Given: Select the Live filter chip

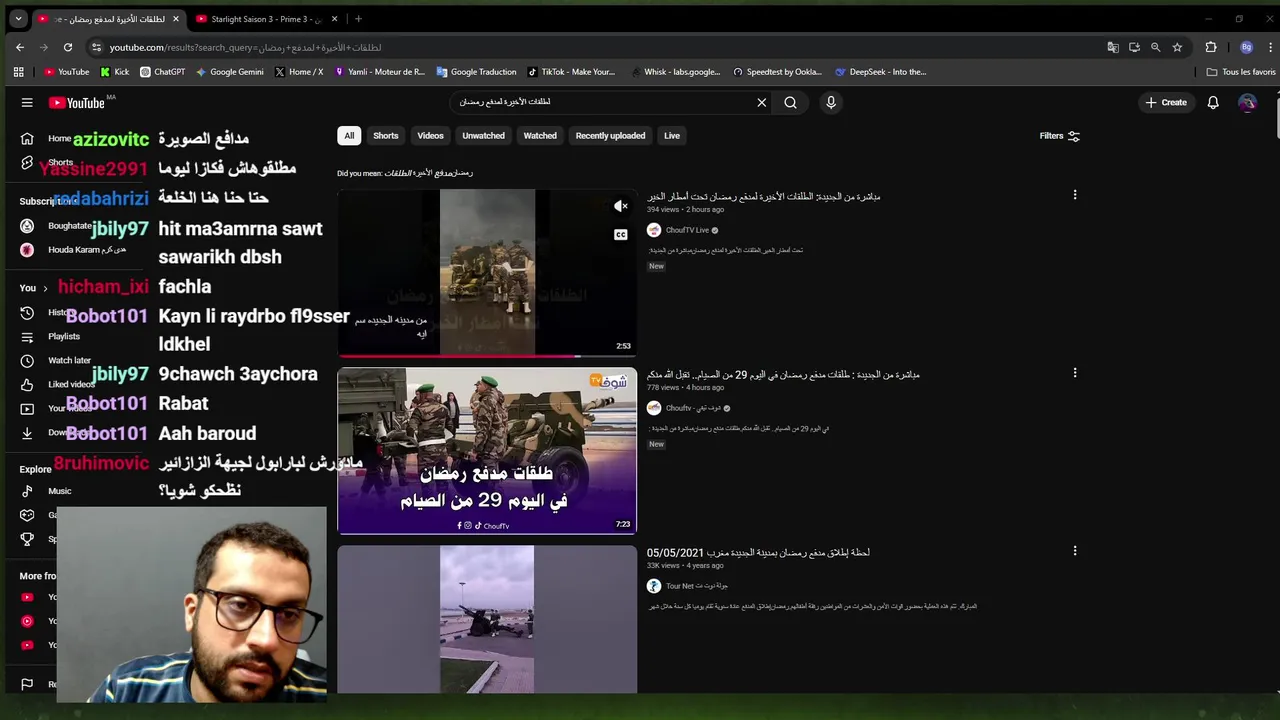Looking at the screenshot, I should pyautogui.click(x=672, y=136).
